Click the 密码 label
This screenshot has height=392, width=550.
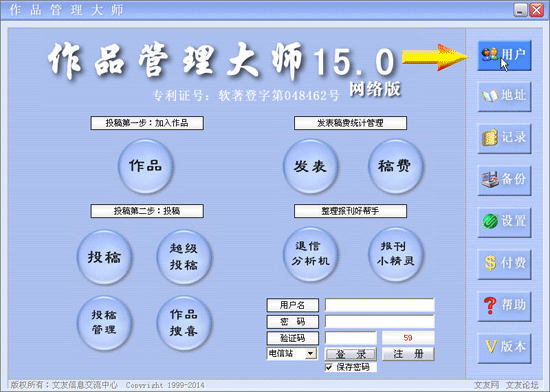click(x=293, y=322)
